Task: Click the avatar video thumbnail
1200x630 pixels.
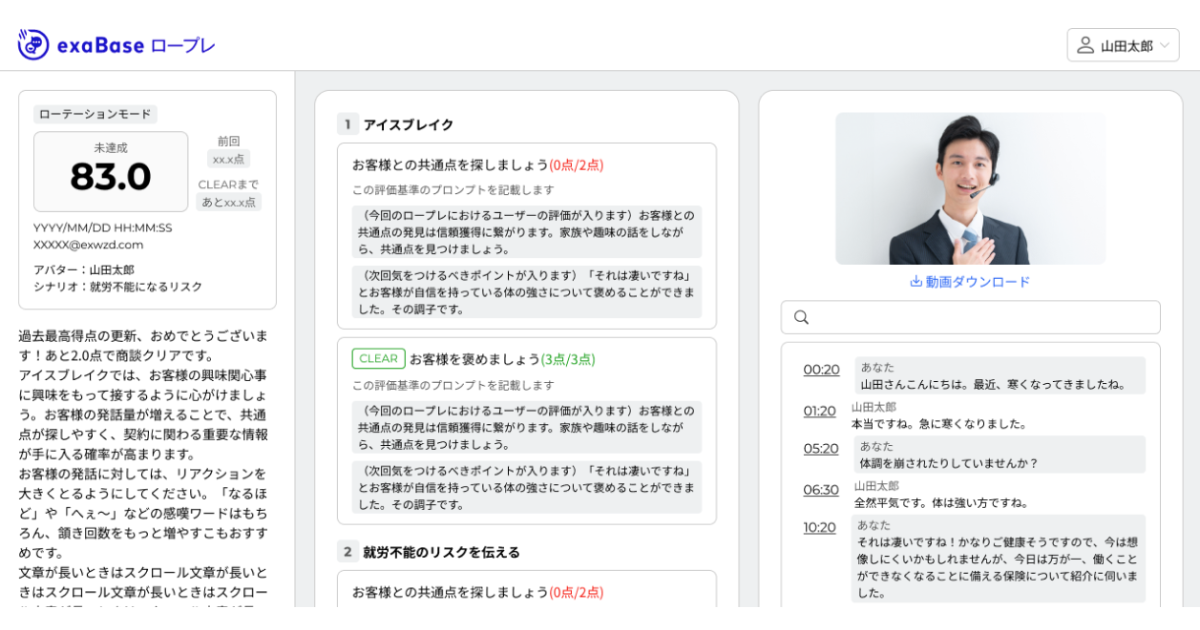Action: [x=970, y=188]
